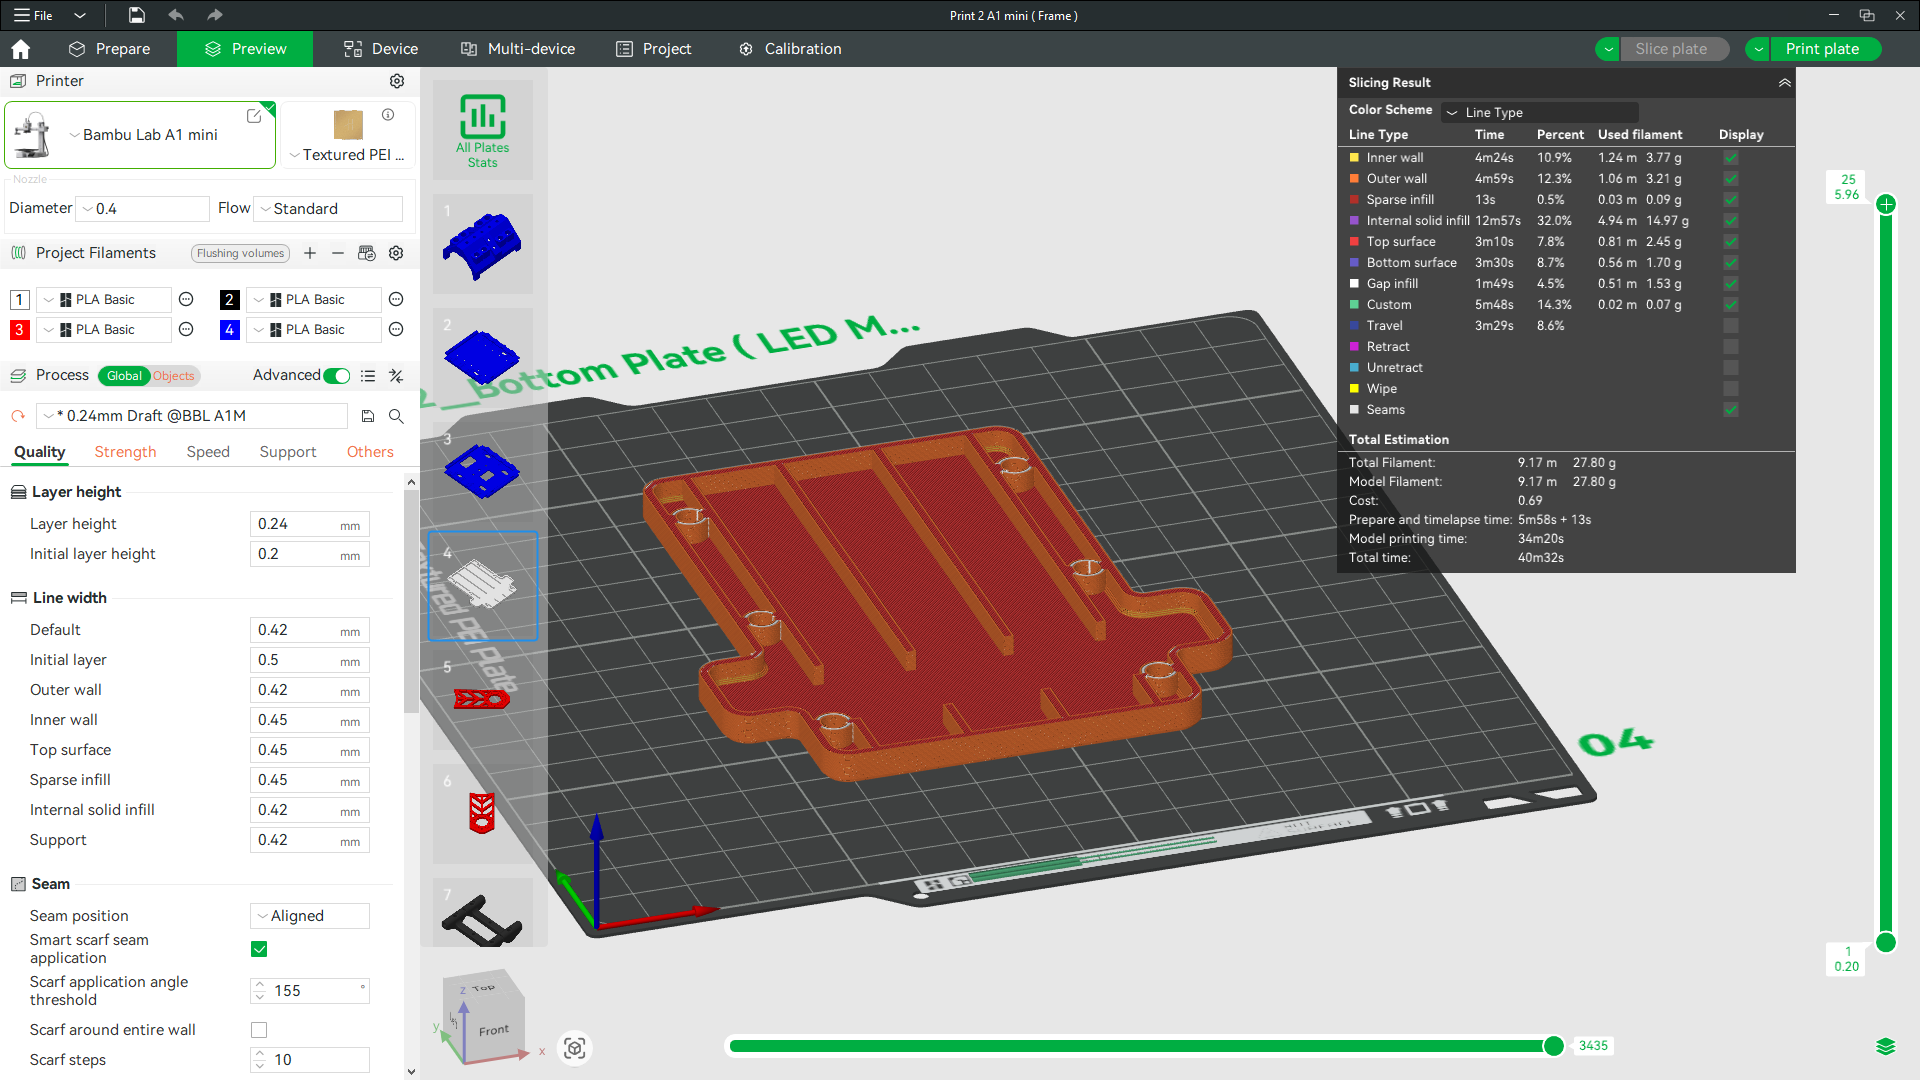Click edit printer preset icon on Bambu Lab A1 mini
This screenshot has height=1080, width=1920.
click(254, 116)
